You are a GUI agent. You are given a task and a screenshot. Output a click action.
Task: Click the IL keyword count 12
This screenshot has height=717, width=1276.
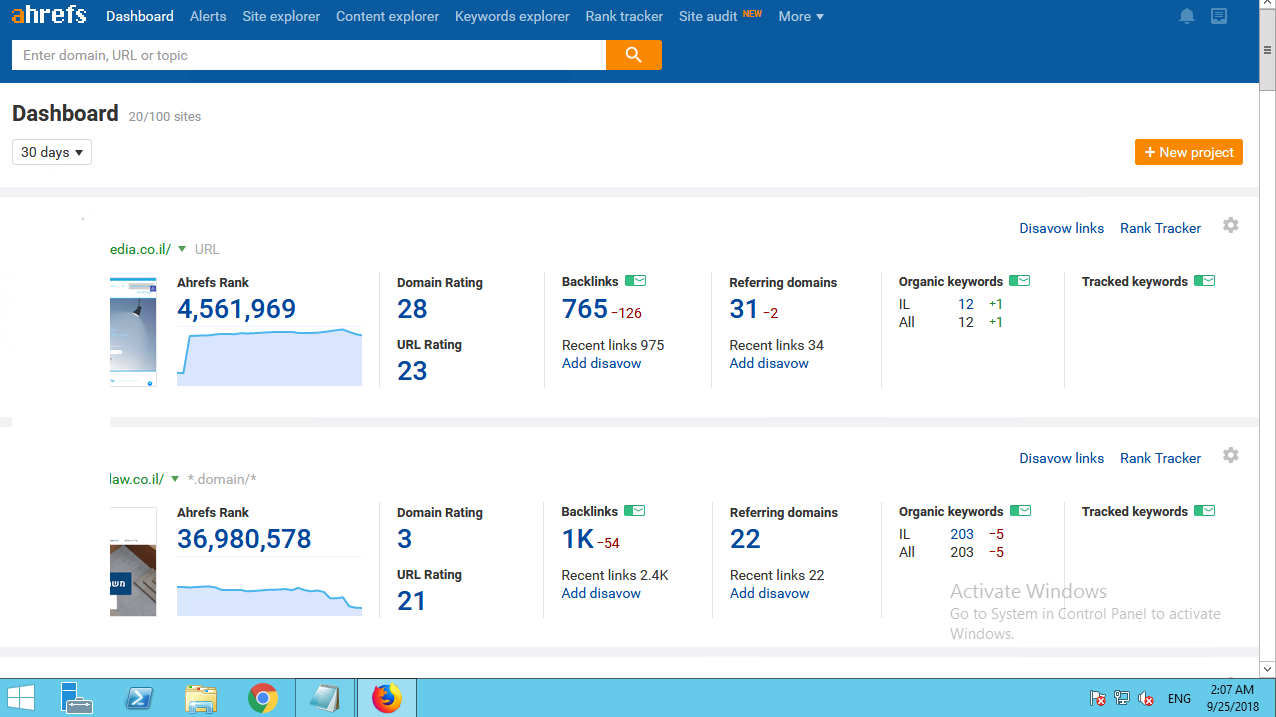click(966, 304)
